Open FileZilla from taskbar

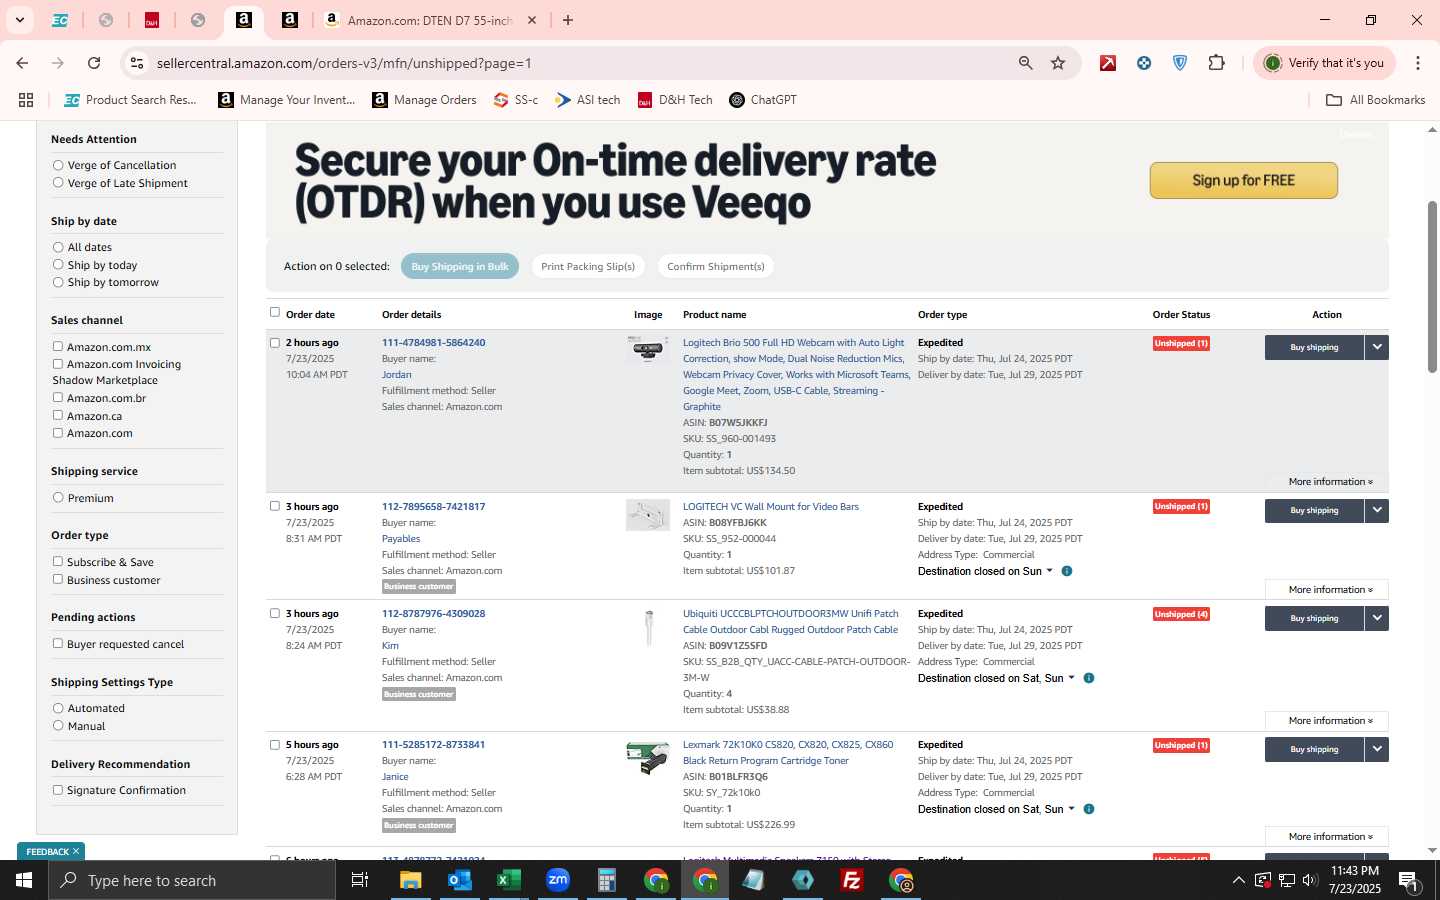(x=852, y=880)
